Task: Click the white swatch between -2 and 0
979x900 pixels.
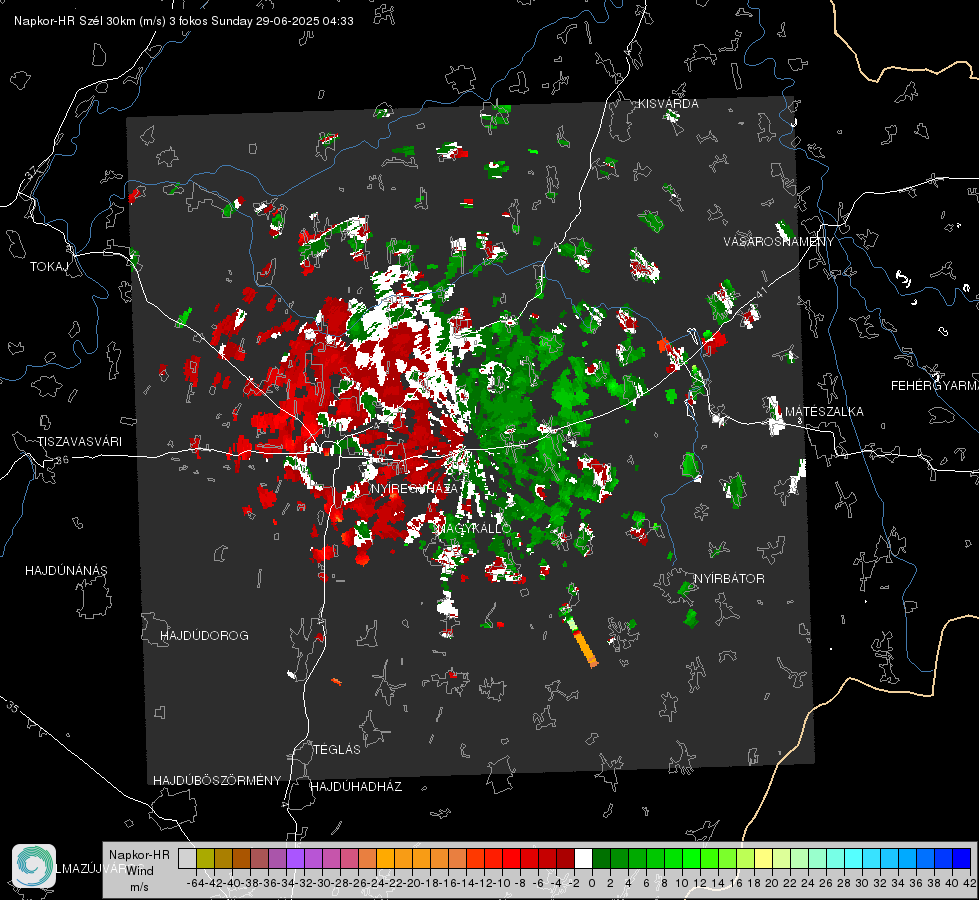Action: [583, 858]
